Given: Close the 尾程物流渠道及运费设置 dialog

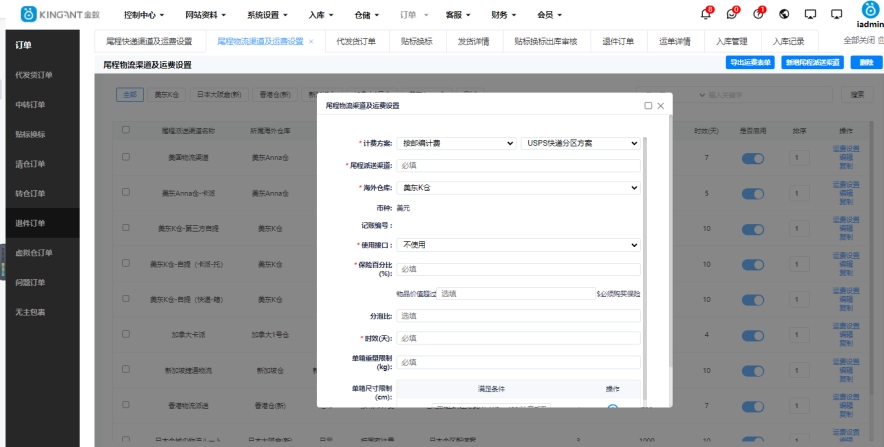Looking at the screenshot, I should coord(660,105).
